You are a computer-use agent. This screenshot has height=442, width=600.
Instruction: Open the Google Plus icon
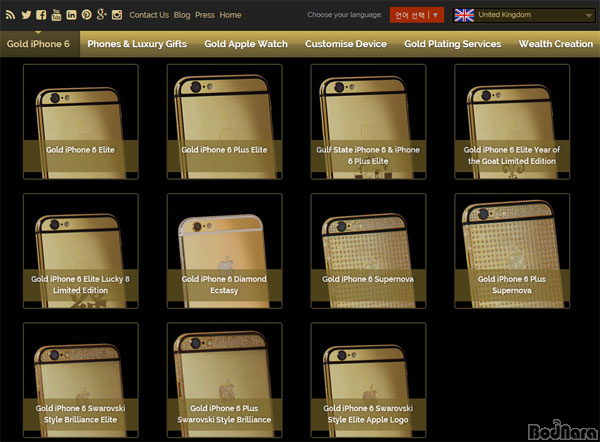click(101, 15)
